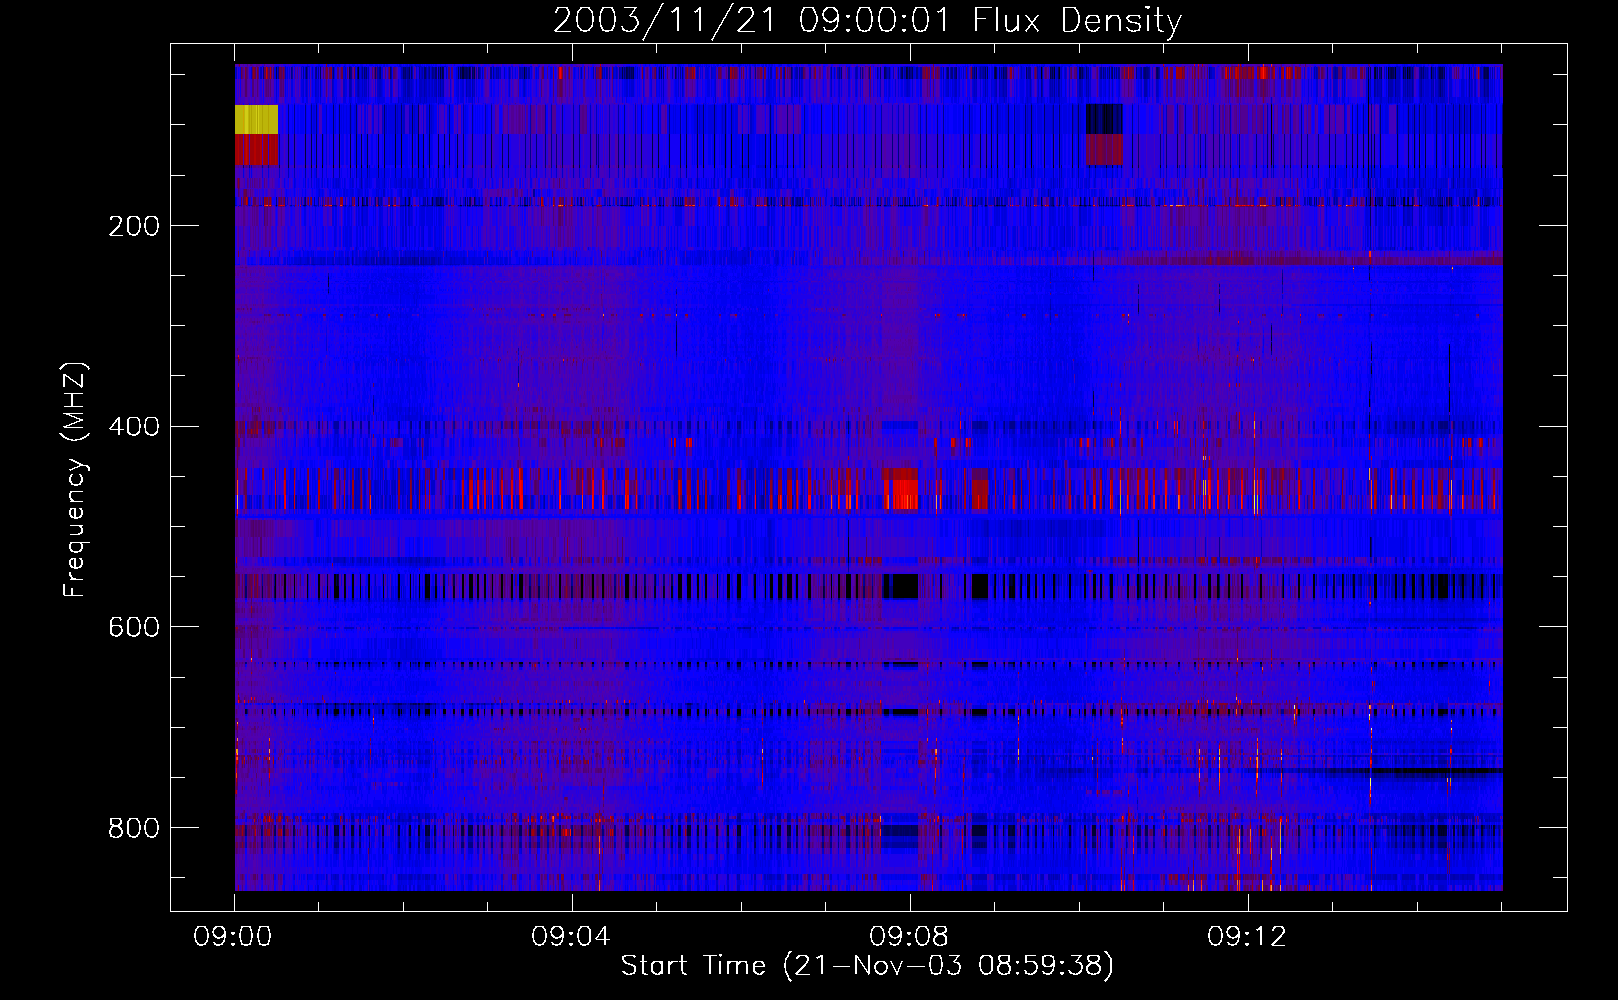Click the 800 frequency tick label
The width and height of the screenshot is (1618, 1000).
[x=134, y=828]
